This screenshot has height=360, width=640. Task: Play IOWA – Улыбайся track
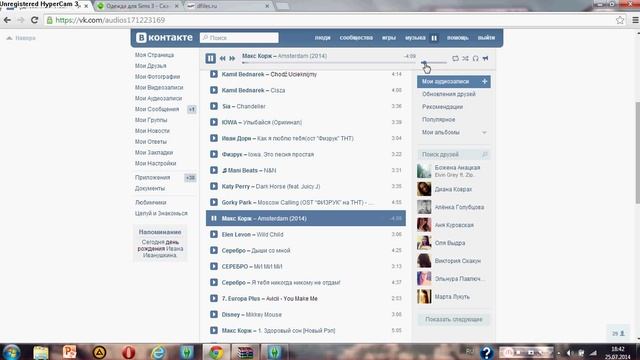click(213, 122)
